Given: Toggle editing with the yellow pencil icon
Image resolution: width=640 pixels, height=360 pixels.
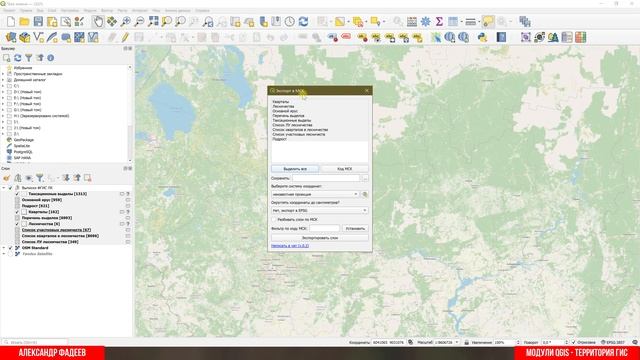Looking at the screenshot, I should (x=125, y=38).
